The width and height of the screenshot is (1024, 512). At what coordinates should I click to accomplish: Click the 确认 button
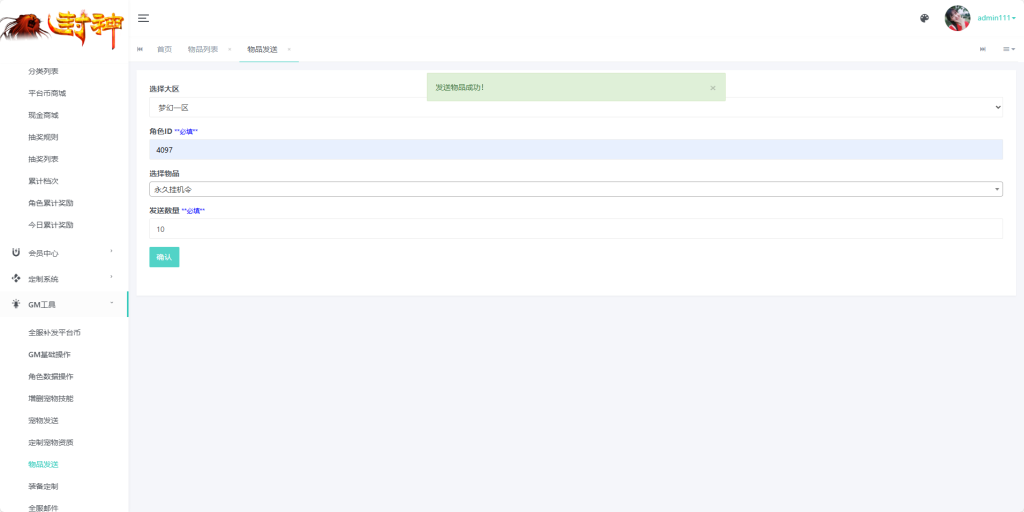pyautogui.click(x=164, y=257)
